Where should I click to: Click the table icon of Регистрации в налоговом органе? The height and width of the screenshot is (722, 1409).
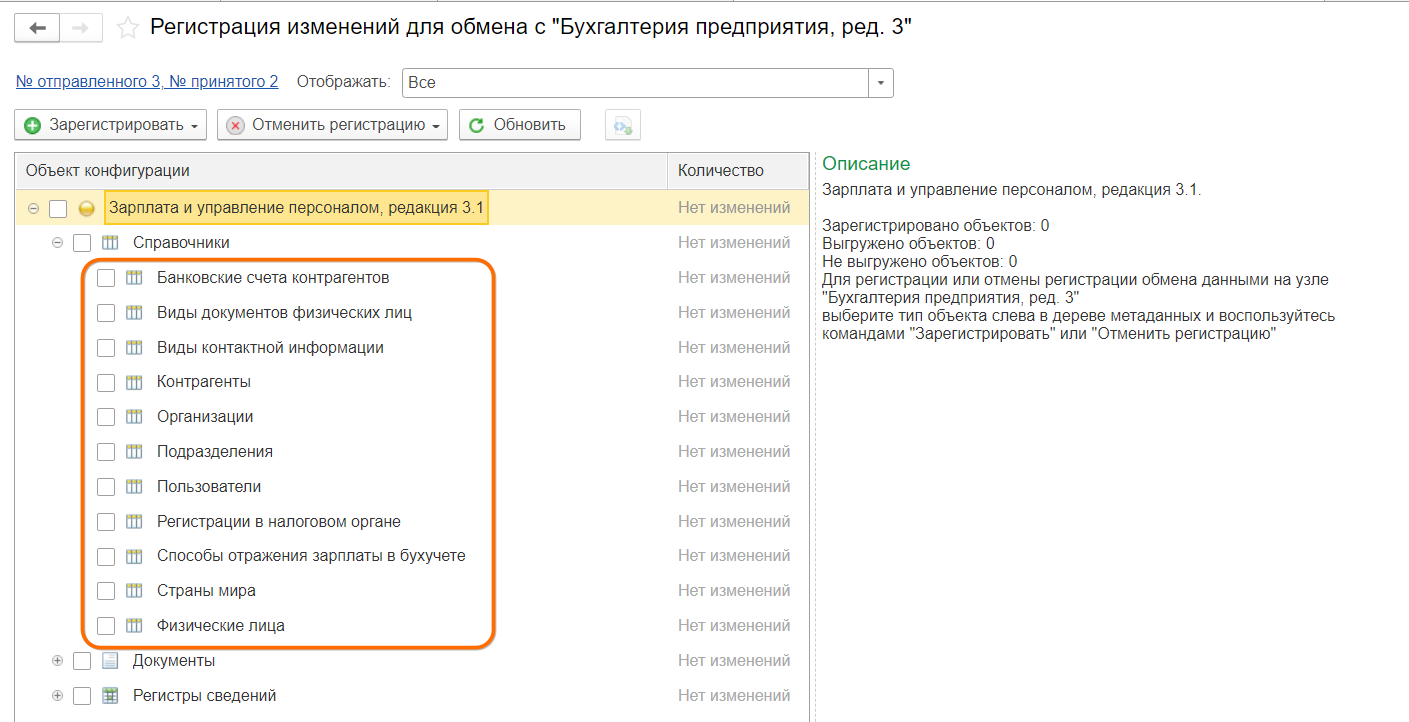(x=134, y=522)
